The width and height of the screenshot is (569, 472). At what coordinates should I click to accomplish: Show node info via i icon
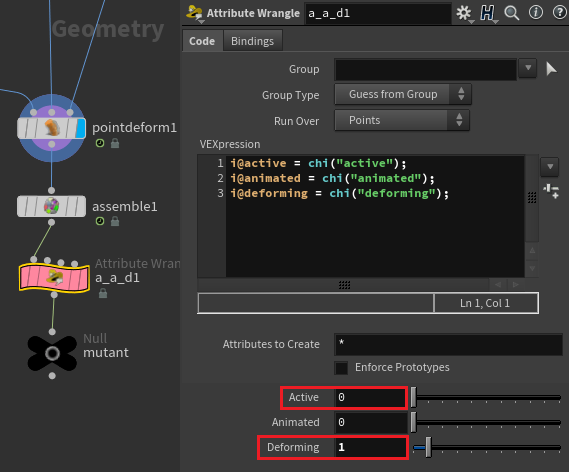click(536, 12)
